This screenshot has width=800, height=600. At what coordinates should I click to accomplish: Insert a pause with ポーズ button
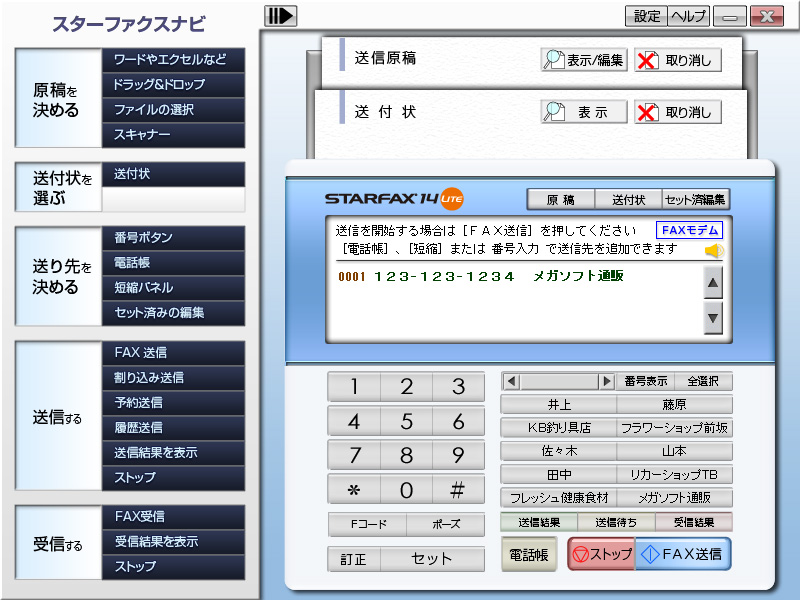point(446,524)
